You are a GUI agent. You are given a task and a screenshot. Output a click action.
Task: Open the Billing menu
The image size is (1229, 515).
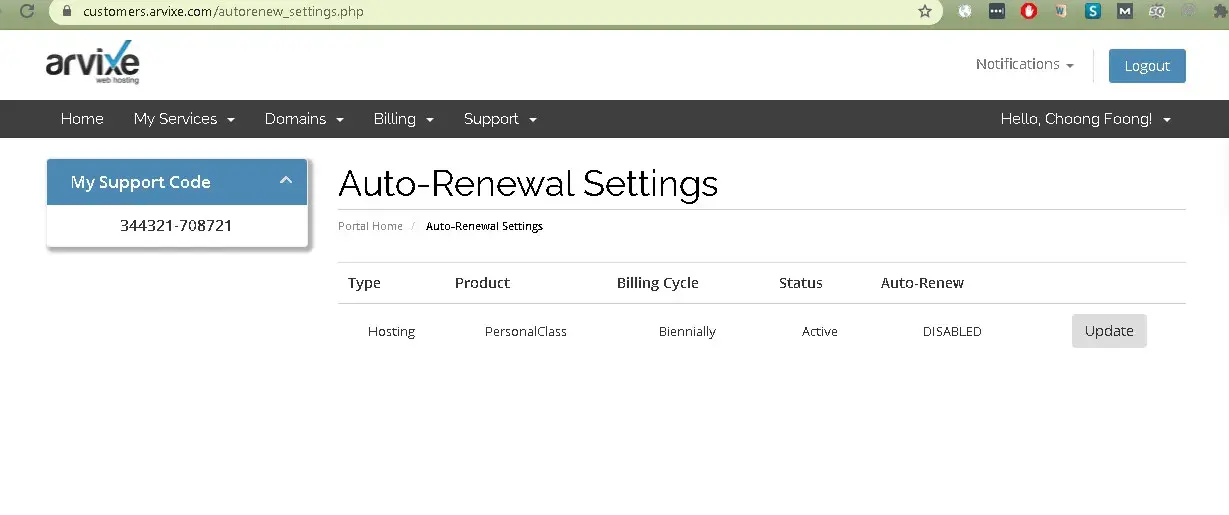coord(403,119)
